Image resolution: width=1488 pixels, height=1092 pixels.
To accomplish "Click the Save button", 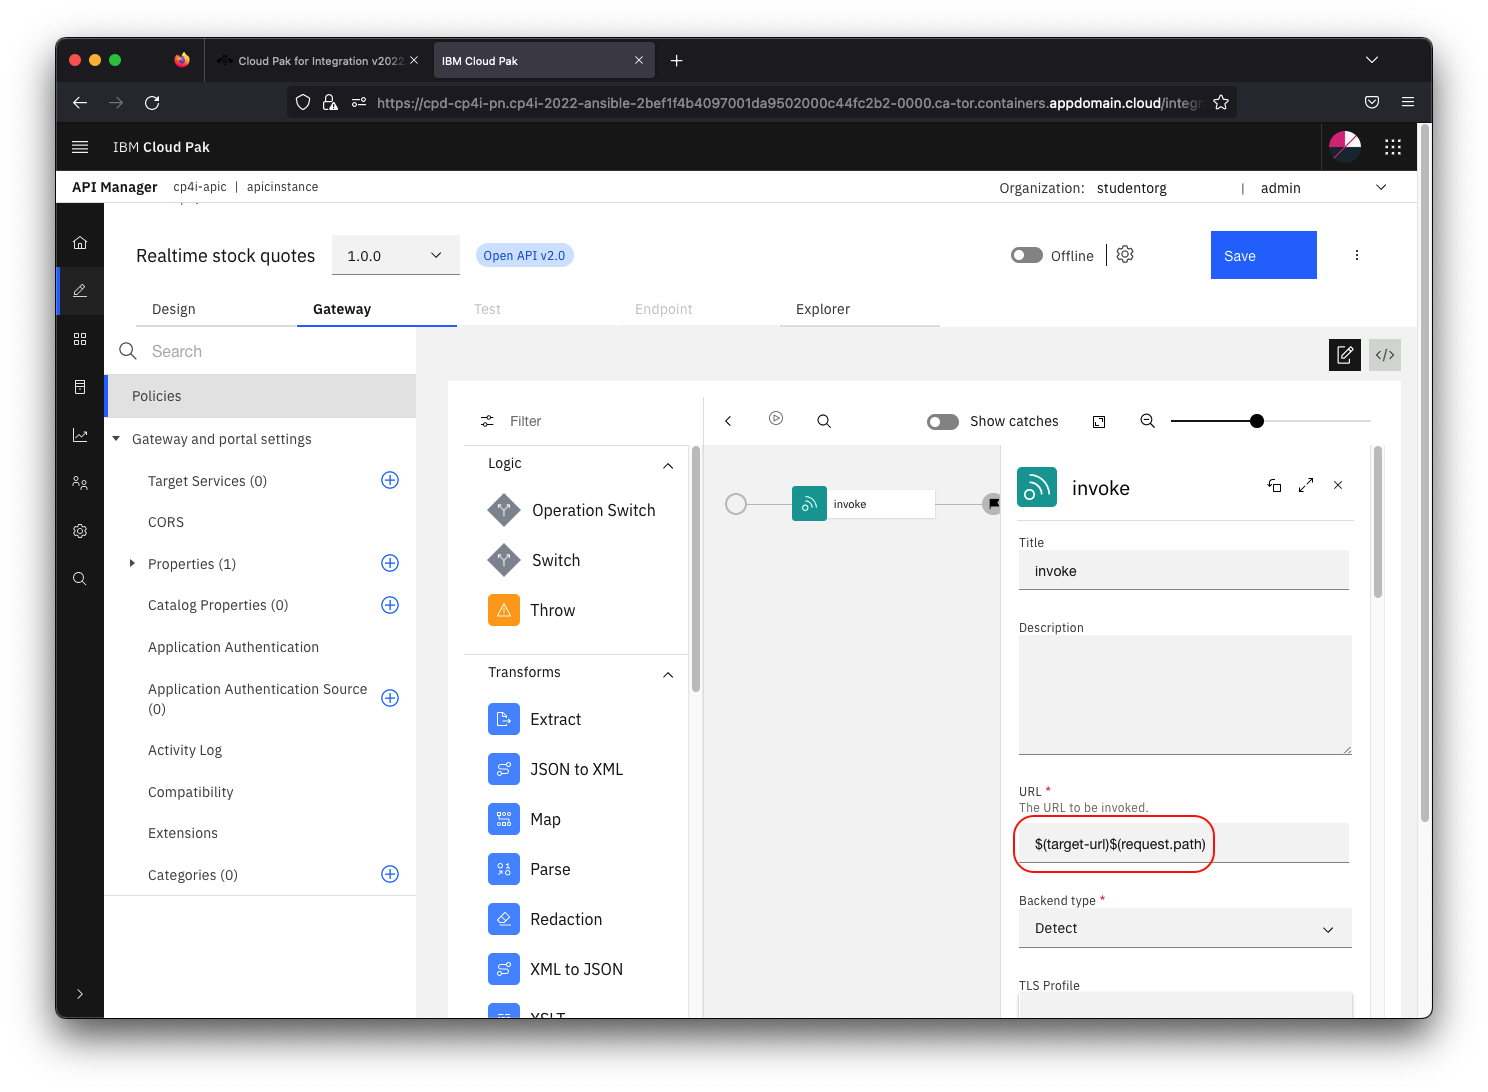I will coord(1264,255).
